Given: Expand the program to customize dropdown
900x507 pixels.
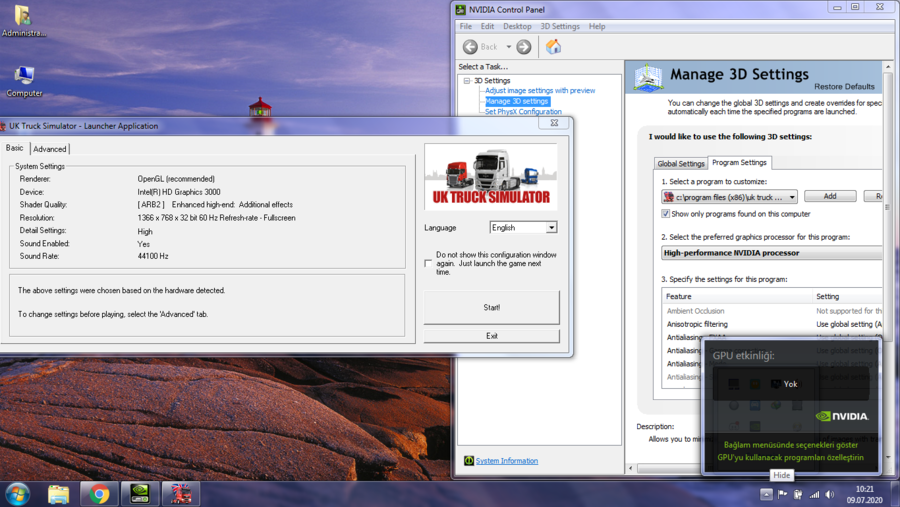Looking at the screenshot, I should pyautogui.click(x=792, y=197).
